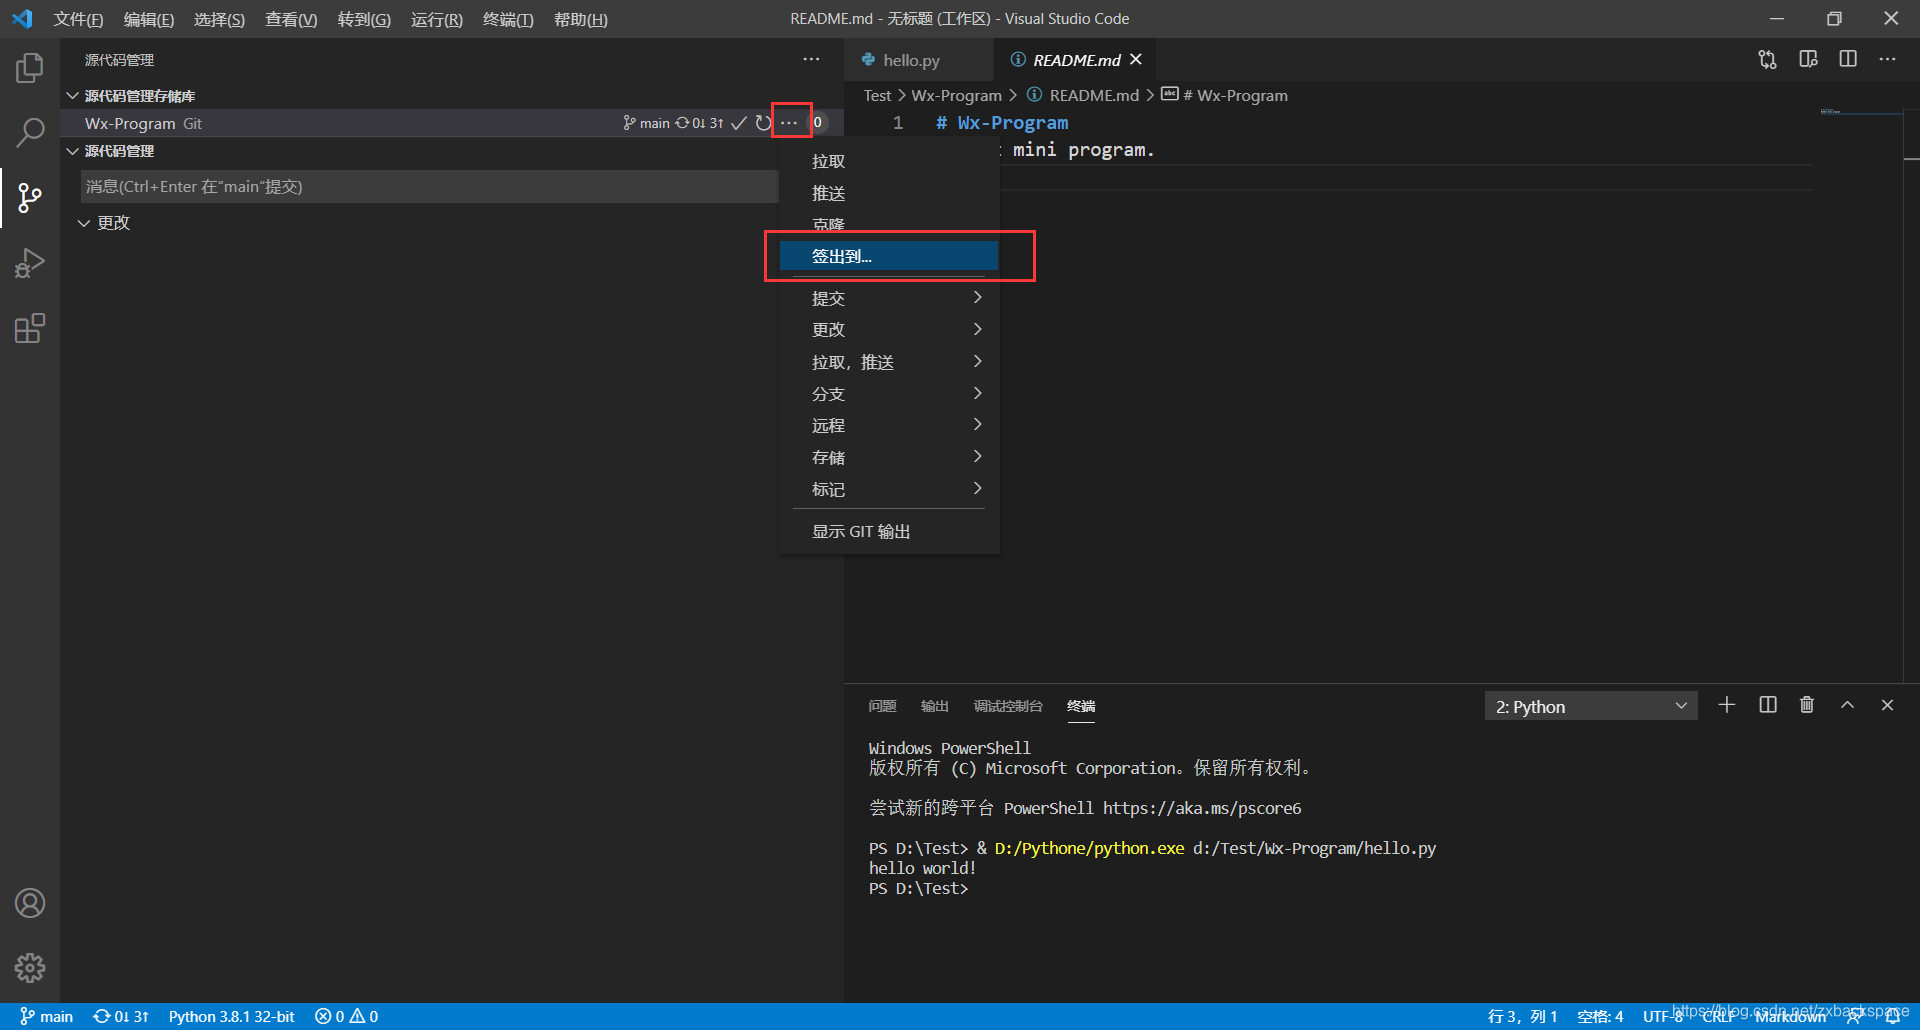Open the 终端(T) menu

[x=508, y=19]
